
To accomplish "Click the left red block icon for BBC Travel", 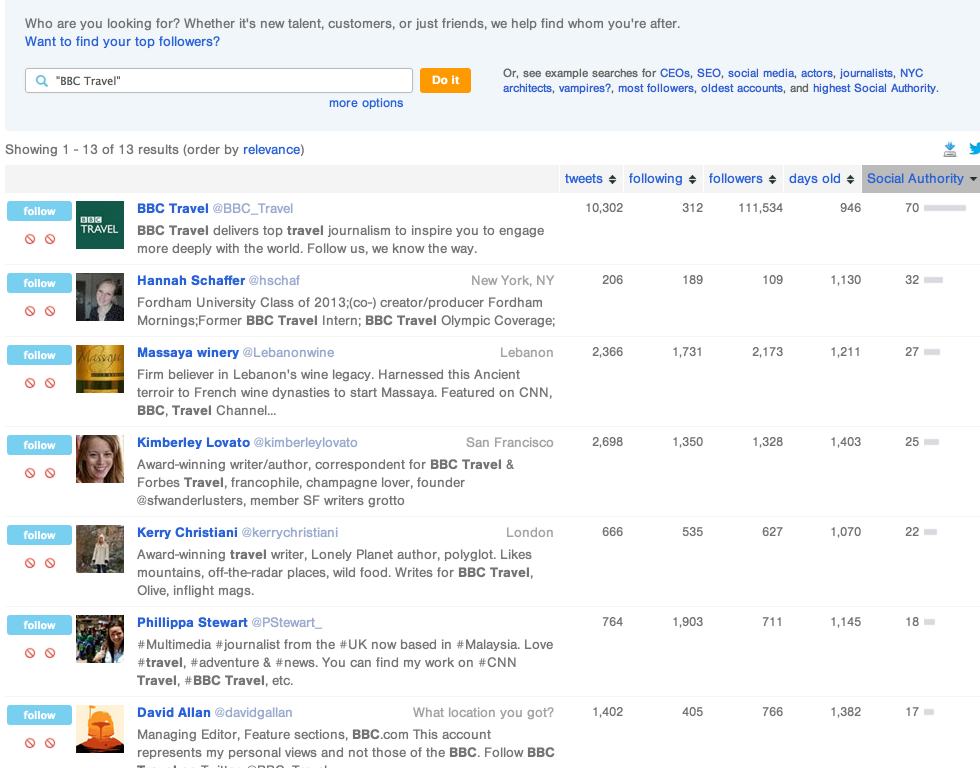I will point(30,239).
